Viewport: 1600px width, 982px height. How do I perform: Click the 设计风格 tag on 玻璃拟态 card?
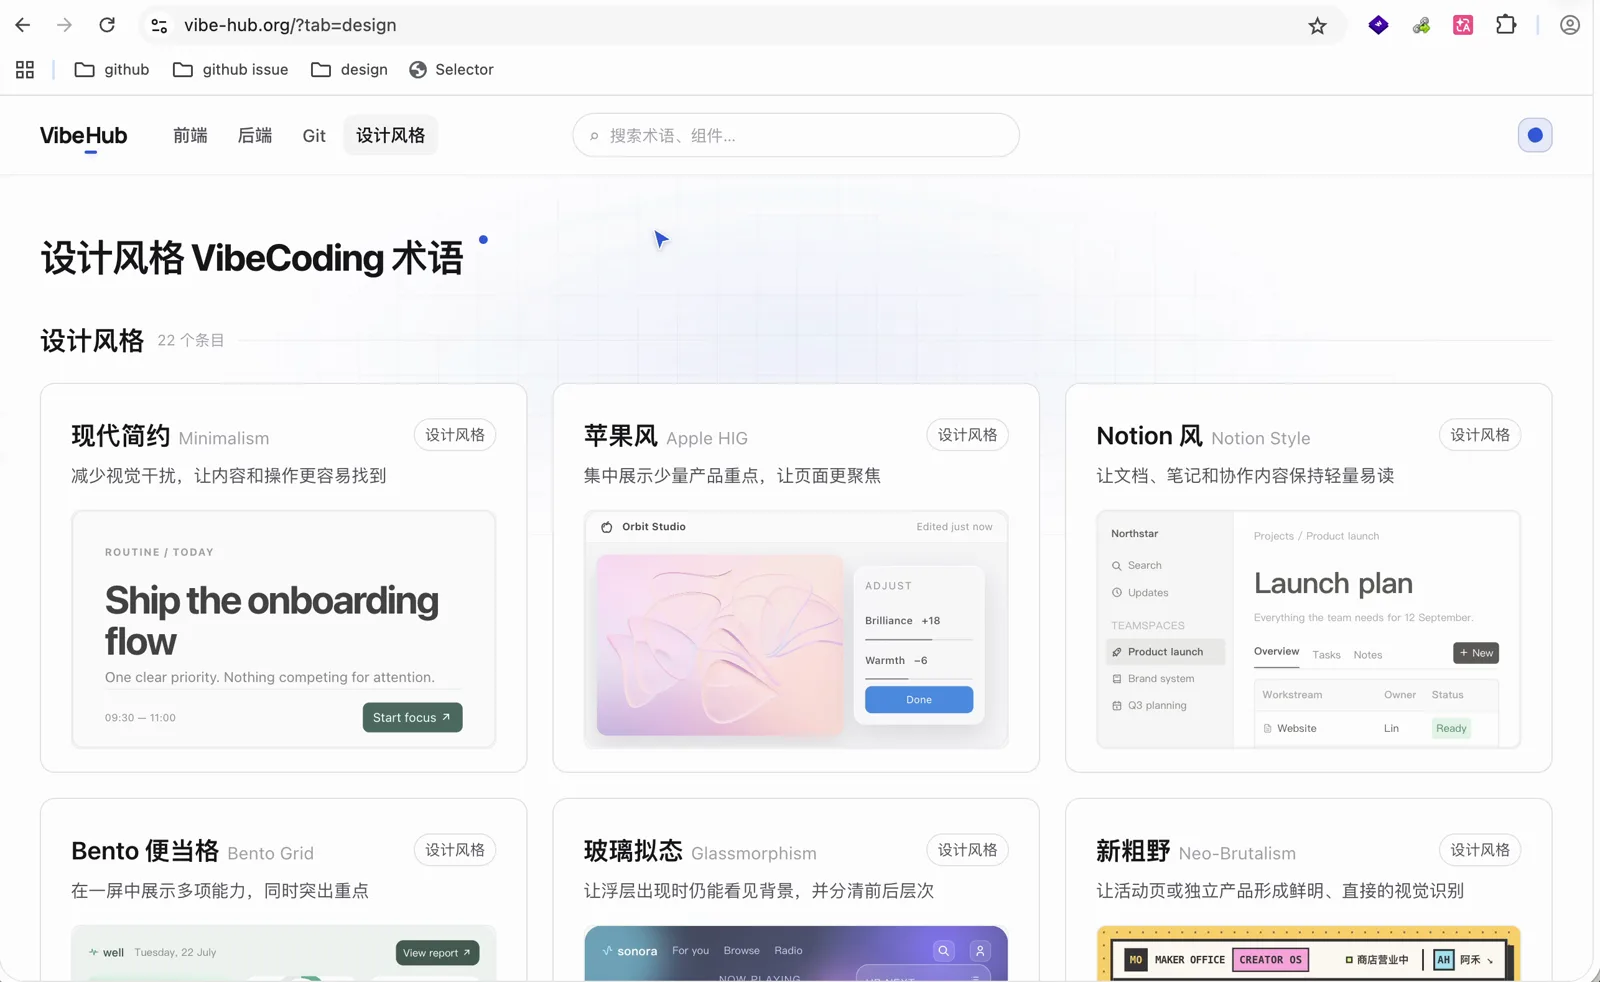967,850
